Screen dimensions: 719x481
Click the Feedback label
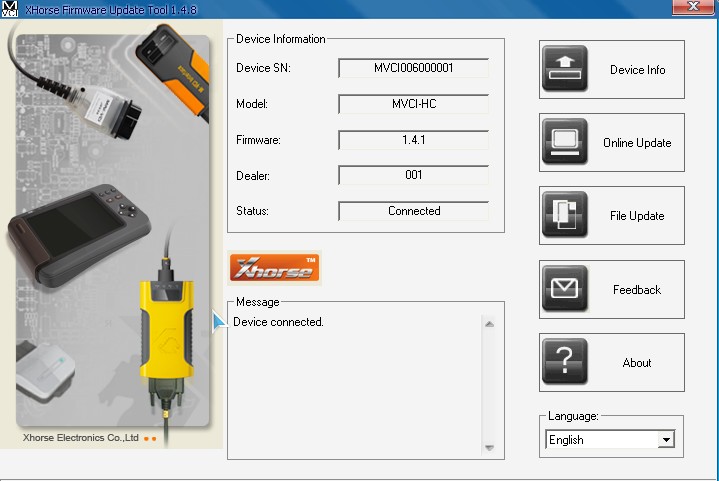pyautogui.click(x=637, y=290)
